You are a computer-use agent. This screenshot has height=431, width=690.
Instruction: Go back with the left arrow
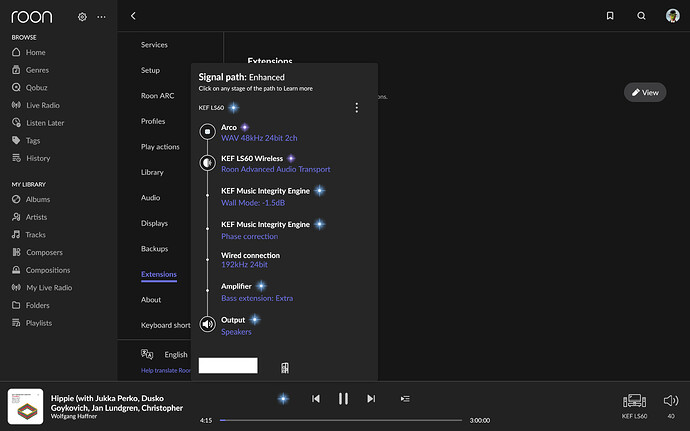(x=133, y=16)
